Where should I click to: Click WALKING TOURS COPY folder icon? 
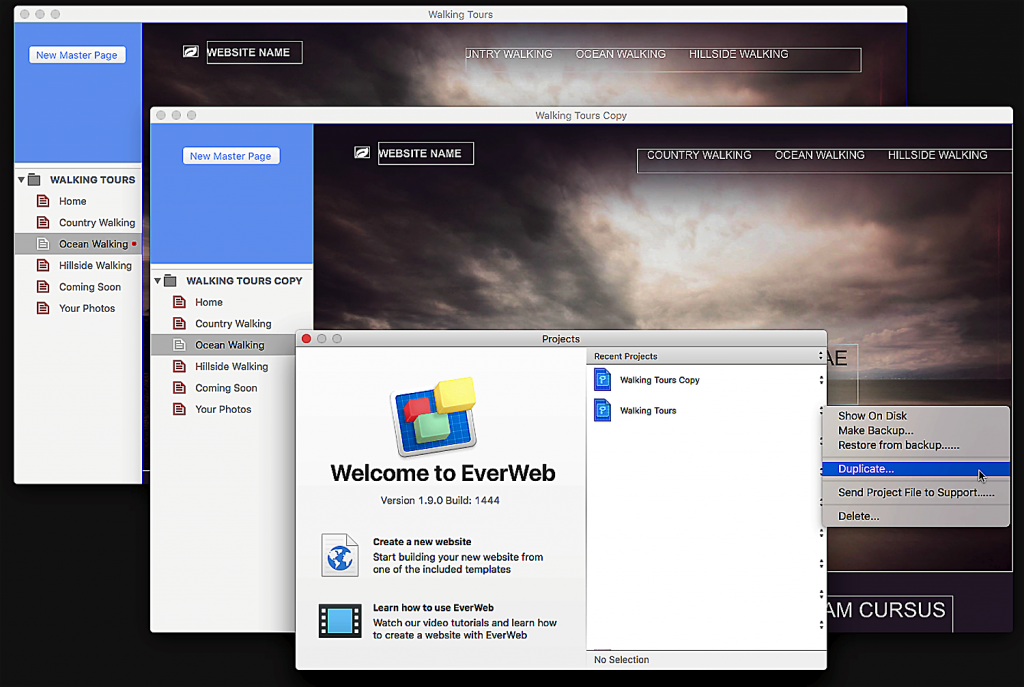170,281
